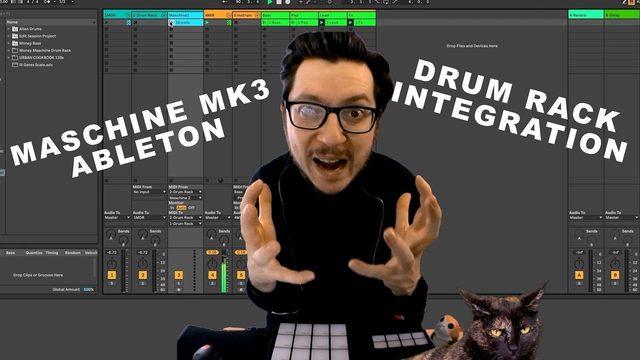Select the green Bass track header

click(275, 15)
